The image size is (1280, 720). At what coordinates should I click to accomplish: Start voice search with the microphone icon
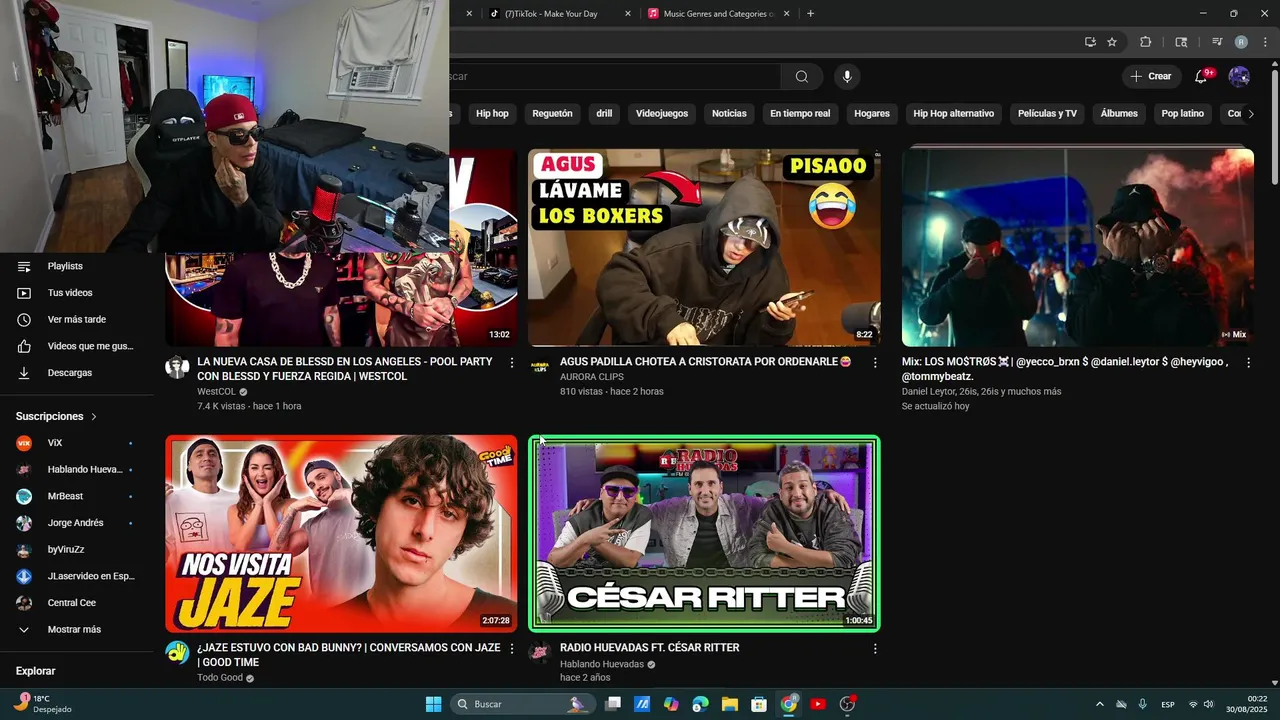tap(847, 77)
